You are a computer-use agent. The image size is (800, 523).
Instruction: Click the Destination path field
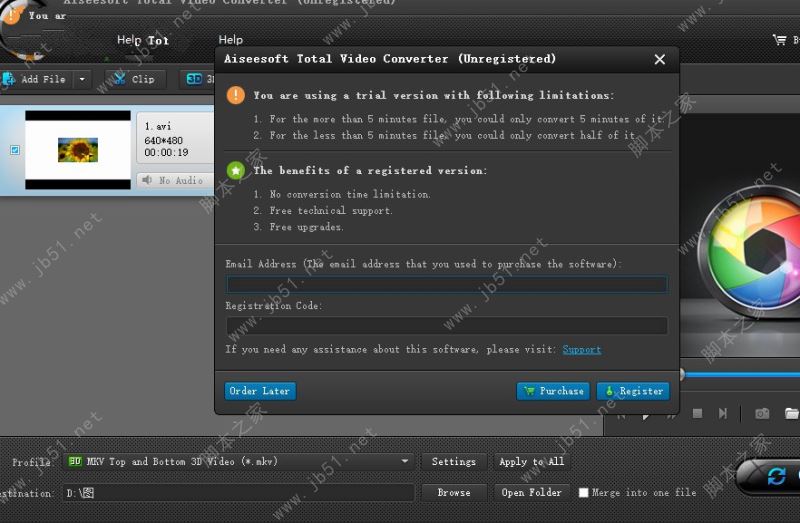238,493
